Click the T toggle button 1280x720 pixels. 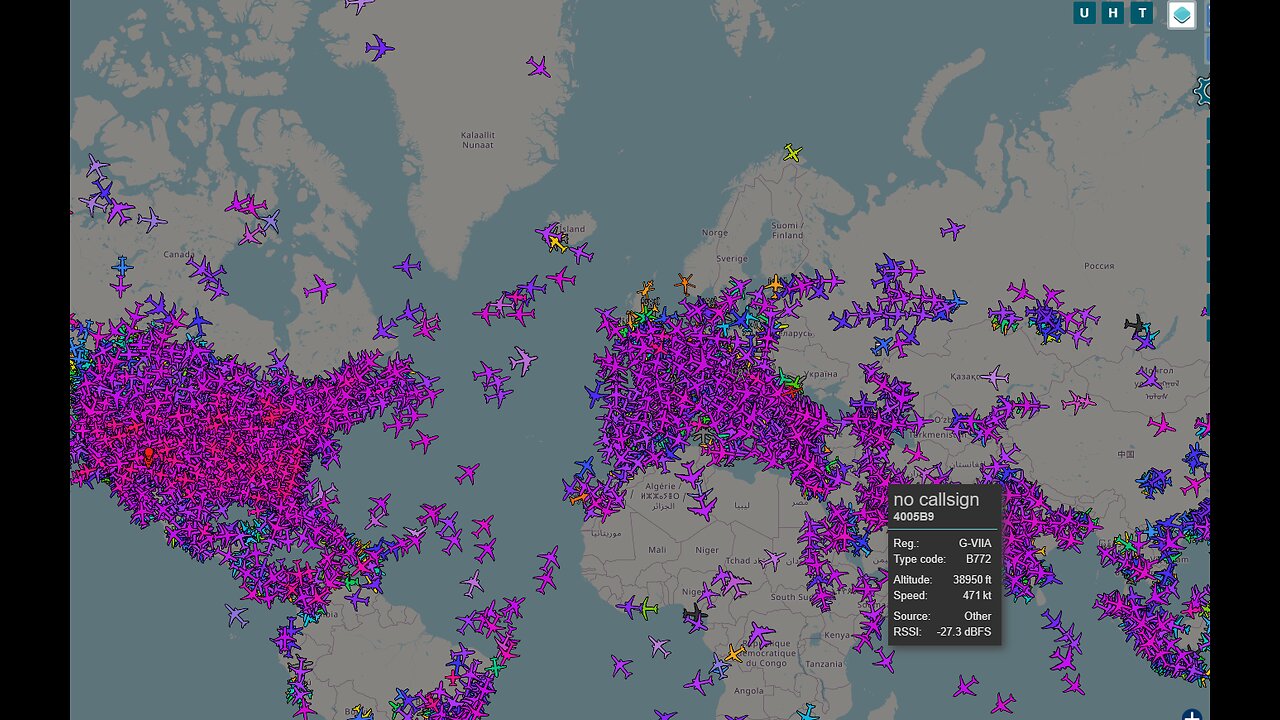click(x=1142, y=13)
